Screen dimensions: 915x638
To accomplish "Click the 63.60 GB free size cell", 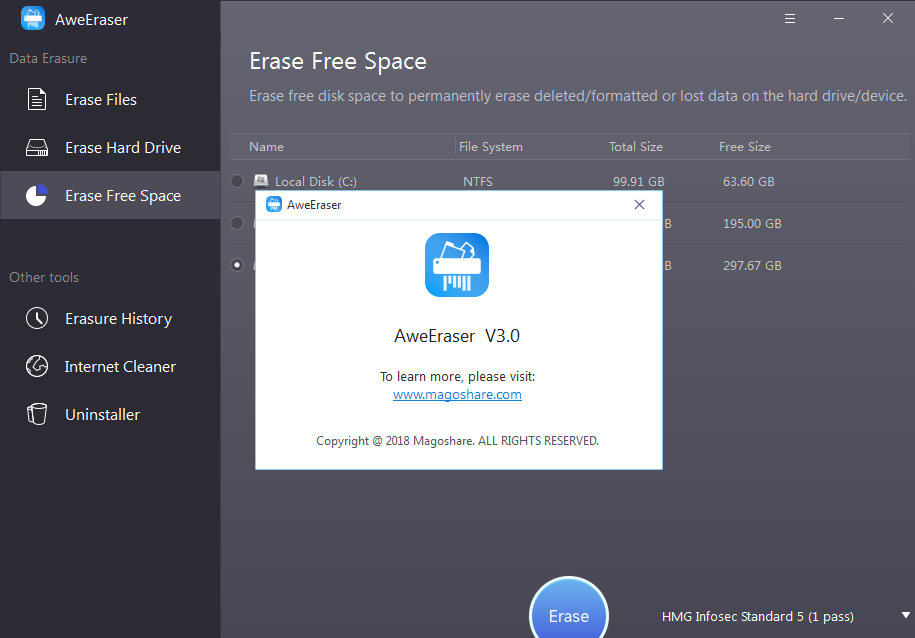I will pyautogui.click(x=749, y=182).
